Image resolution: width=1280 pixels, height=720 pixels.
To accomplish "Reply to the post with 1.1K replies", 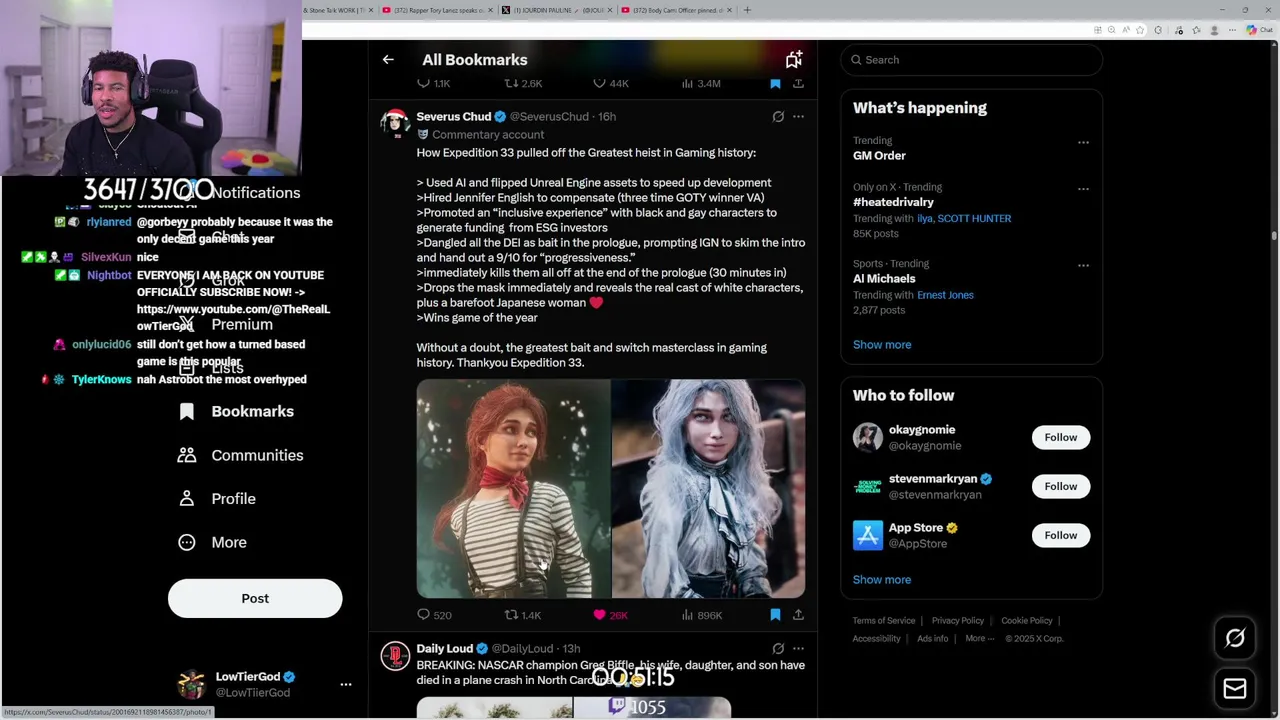I will pos(433,83).
